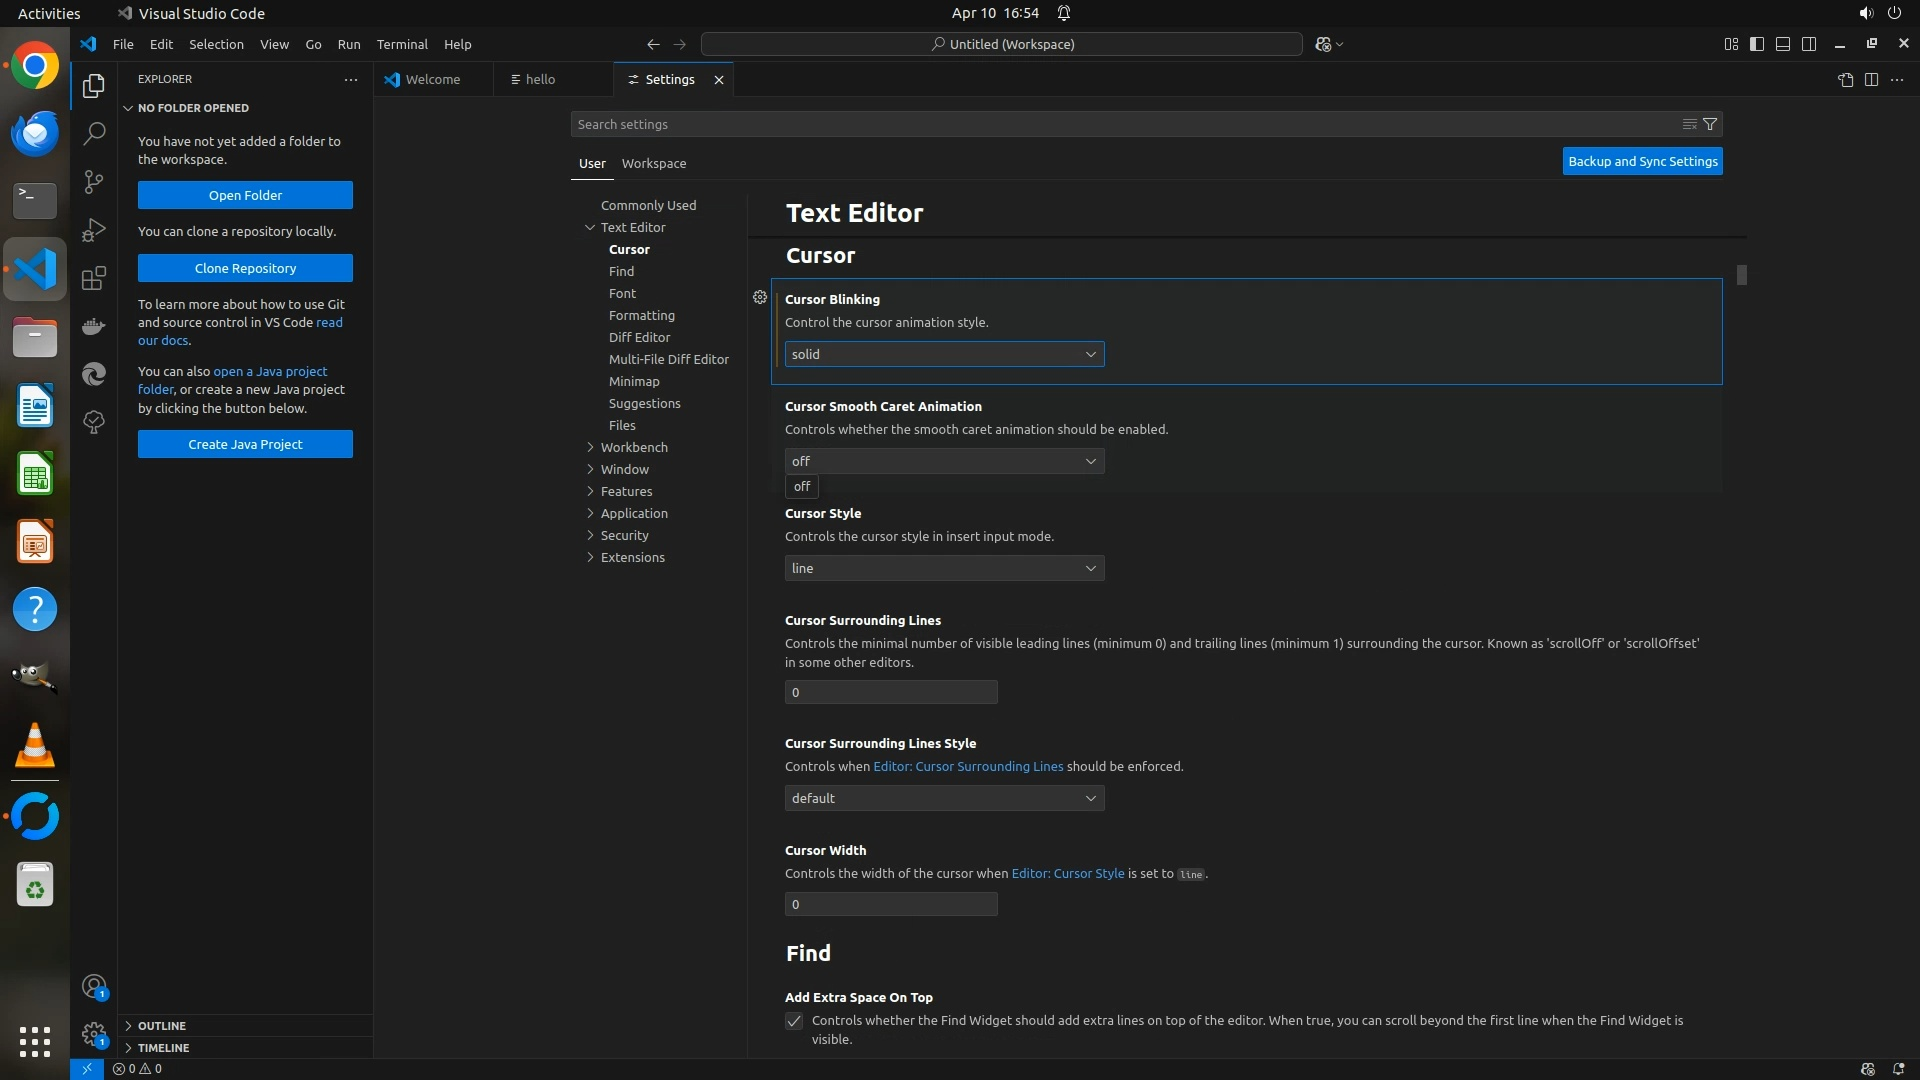1920x1080 pixels.
Task: Toggle panel visibility layout button
Action: tap(1783, 44)
